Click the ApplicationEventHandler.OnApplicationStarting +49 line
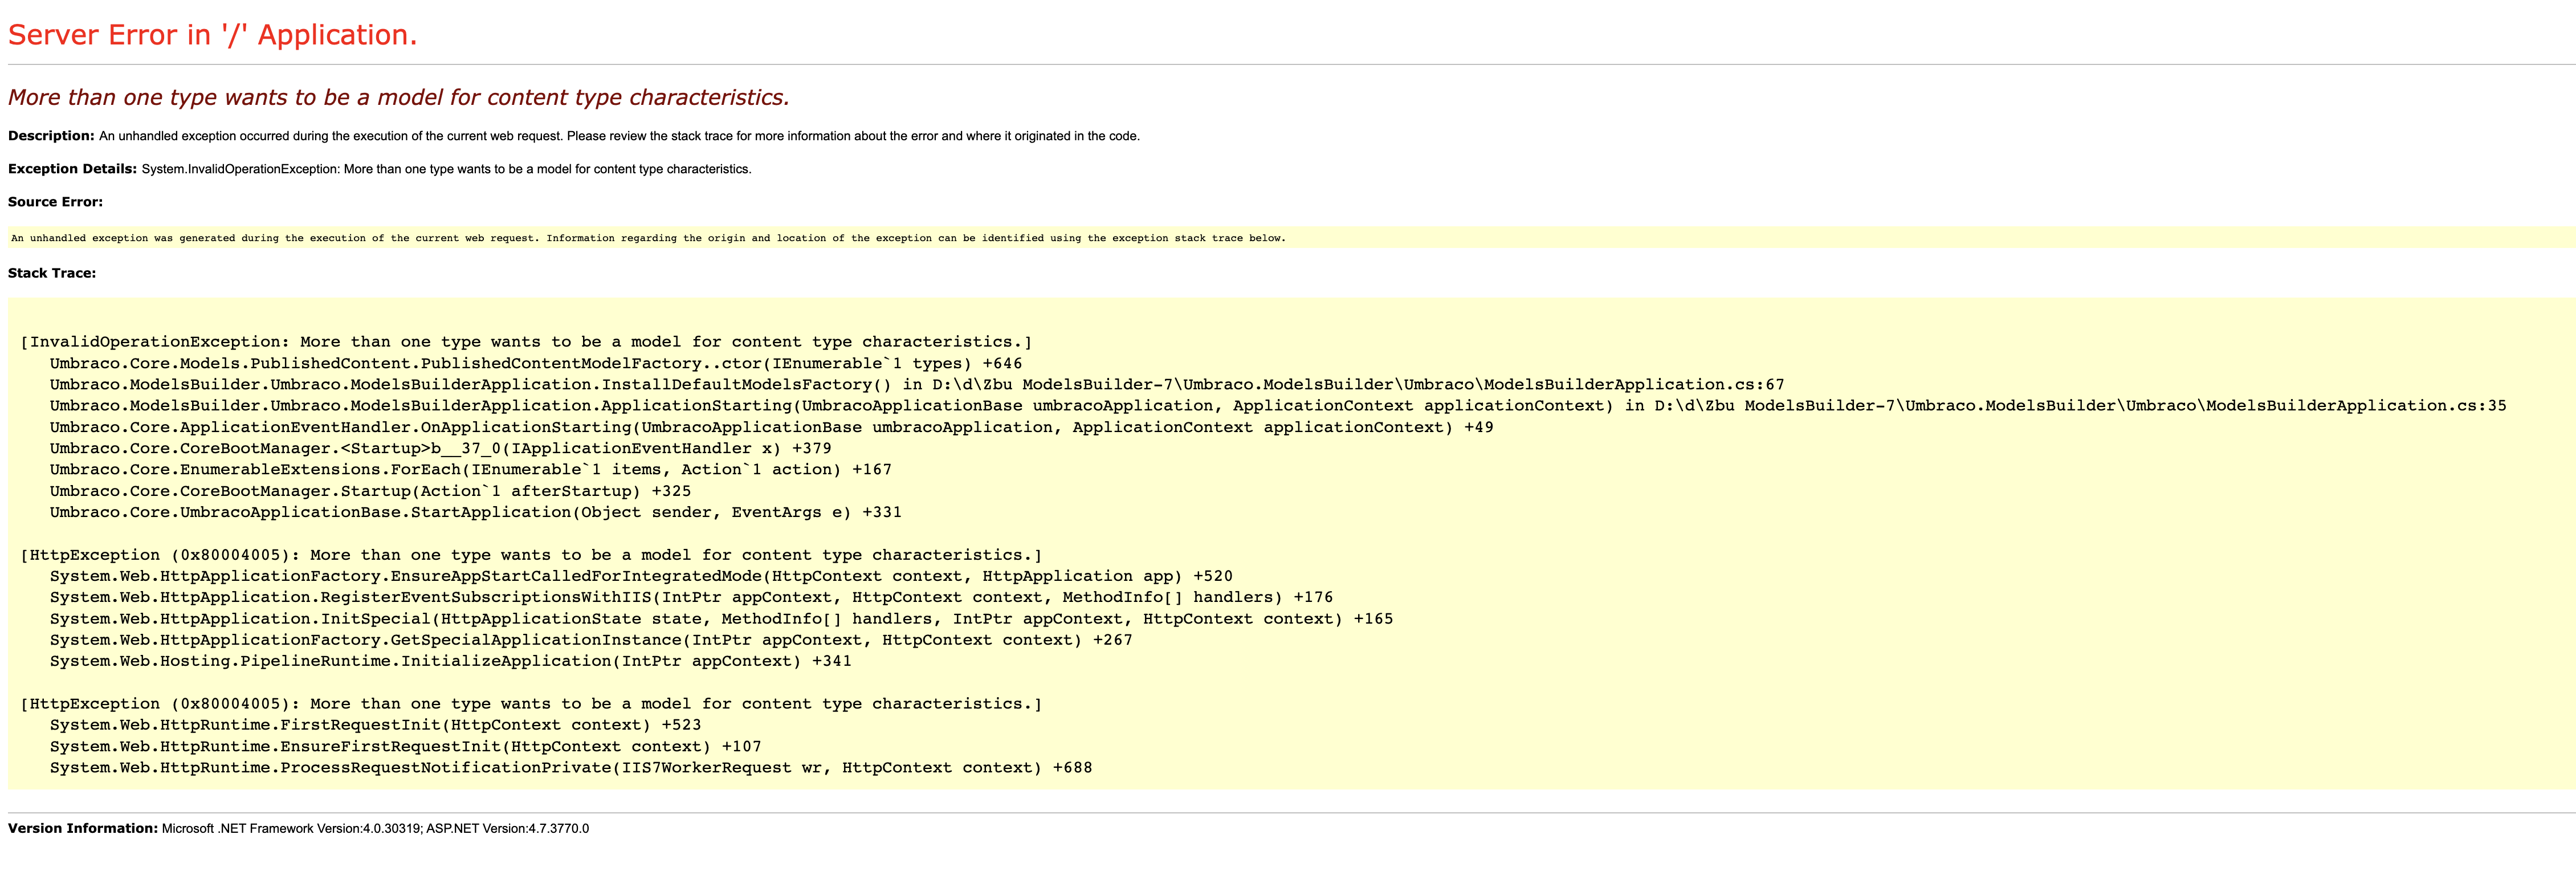The width and height of the screenshot is (2576, 871). click(771, 427)
